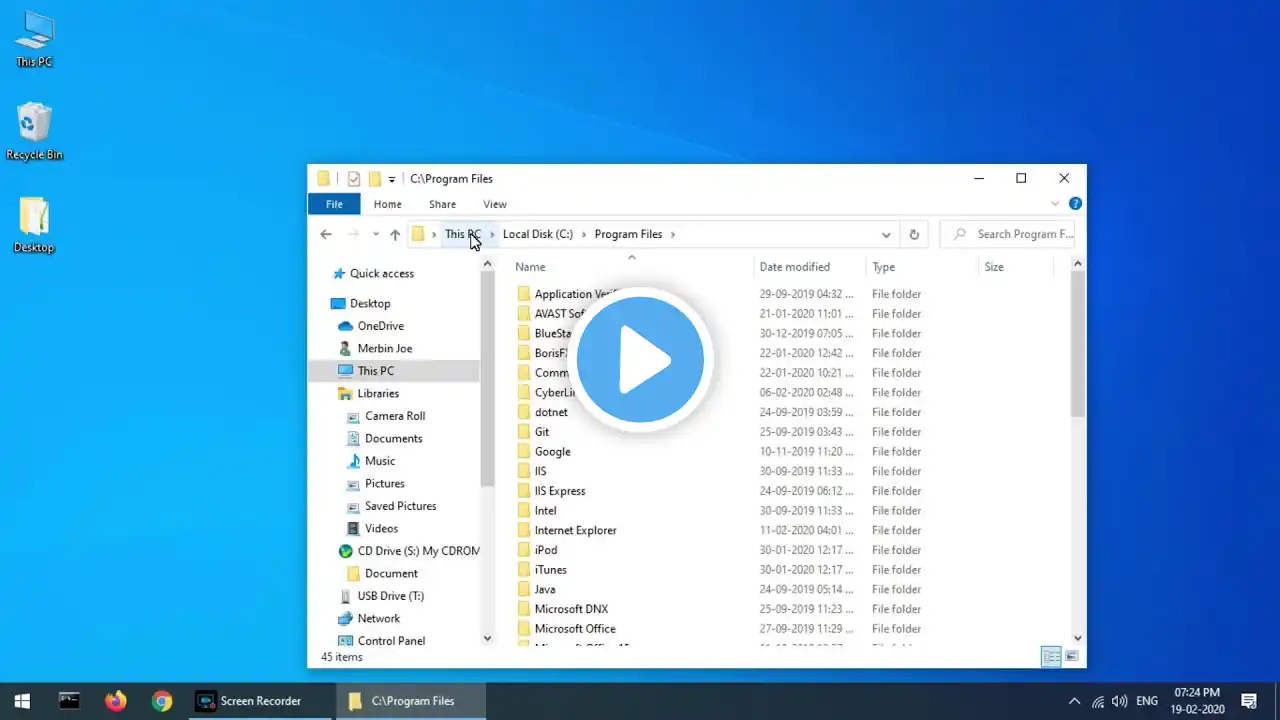Click the large play button overlay
The image size is (1280, 720).
pos(640,359)
